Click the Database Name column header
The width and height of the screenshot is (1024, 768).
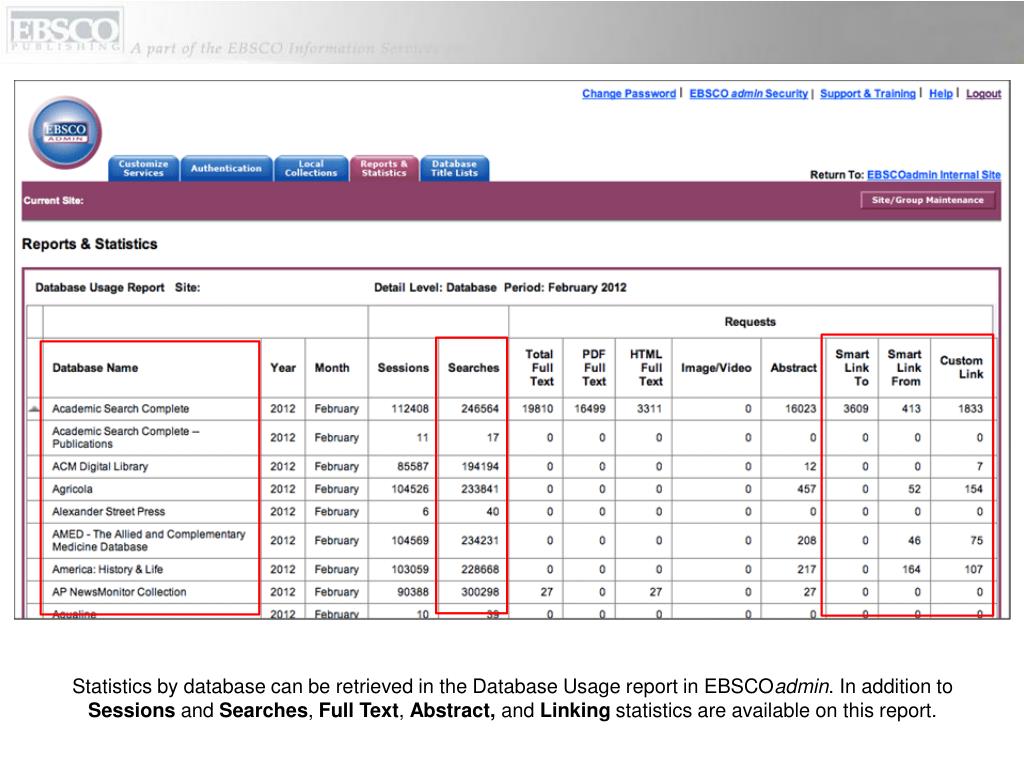tap(95, 368)
